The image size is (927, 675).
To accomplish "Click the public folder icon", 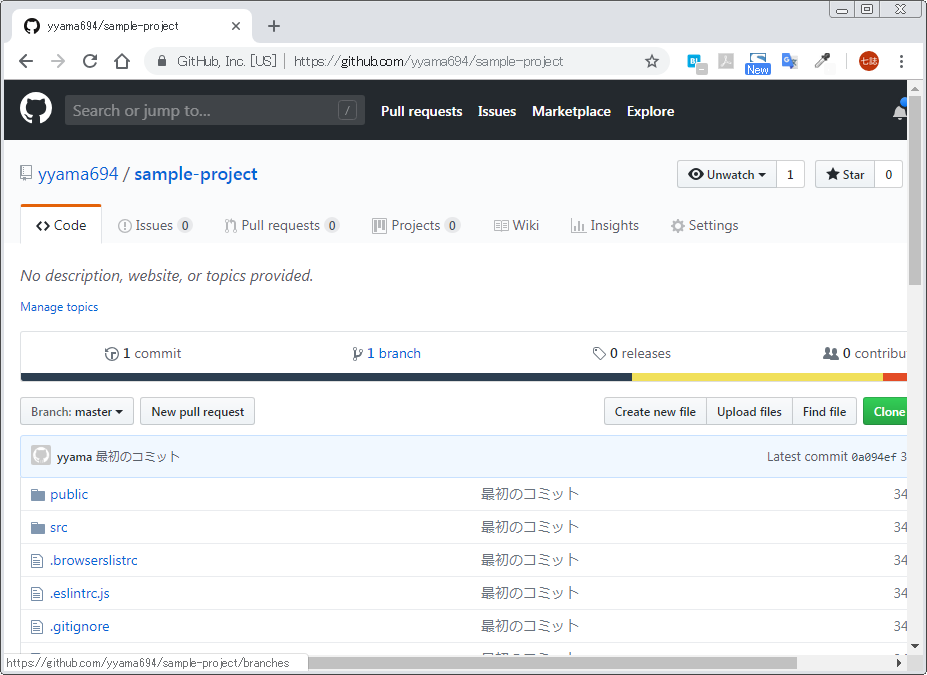I will [38, 495].
